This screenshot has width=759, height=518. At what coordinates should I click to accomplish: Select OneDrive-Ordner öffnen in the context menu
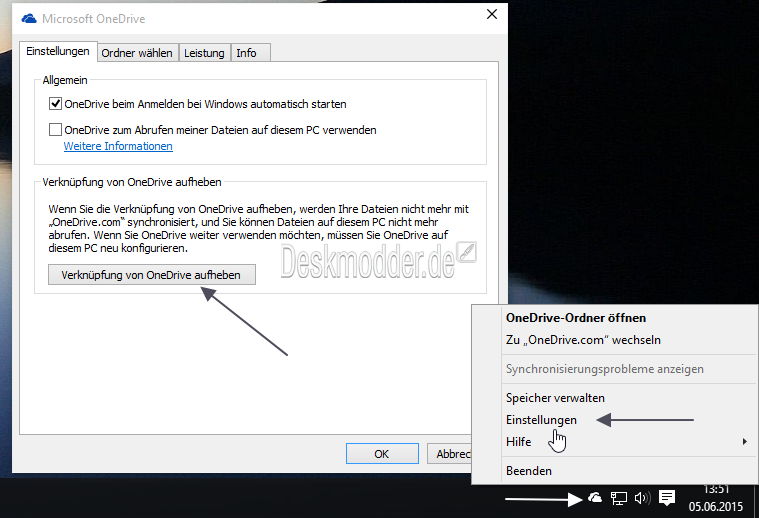(x=615, y=318)
